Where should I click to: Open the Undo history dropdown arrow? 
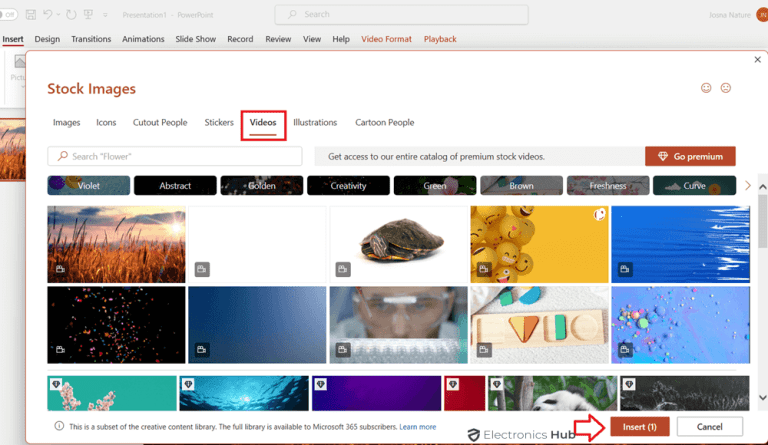(x=58, y=15)
